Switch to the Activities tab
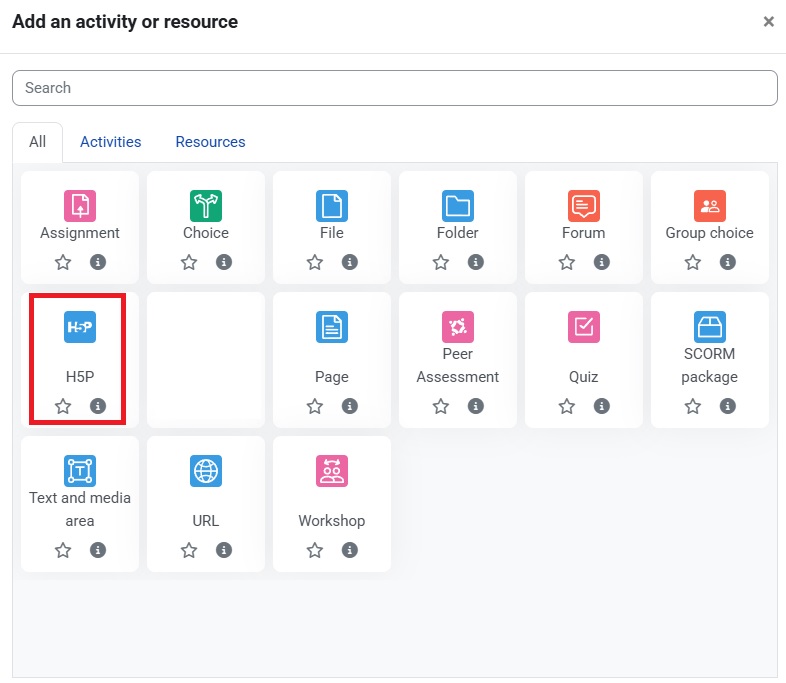This screenshot has height=683, width=786. coord(111,142)
